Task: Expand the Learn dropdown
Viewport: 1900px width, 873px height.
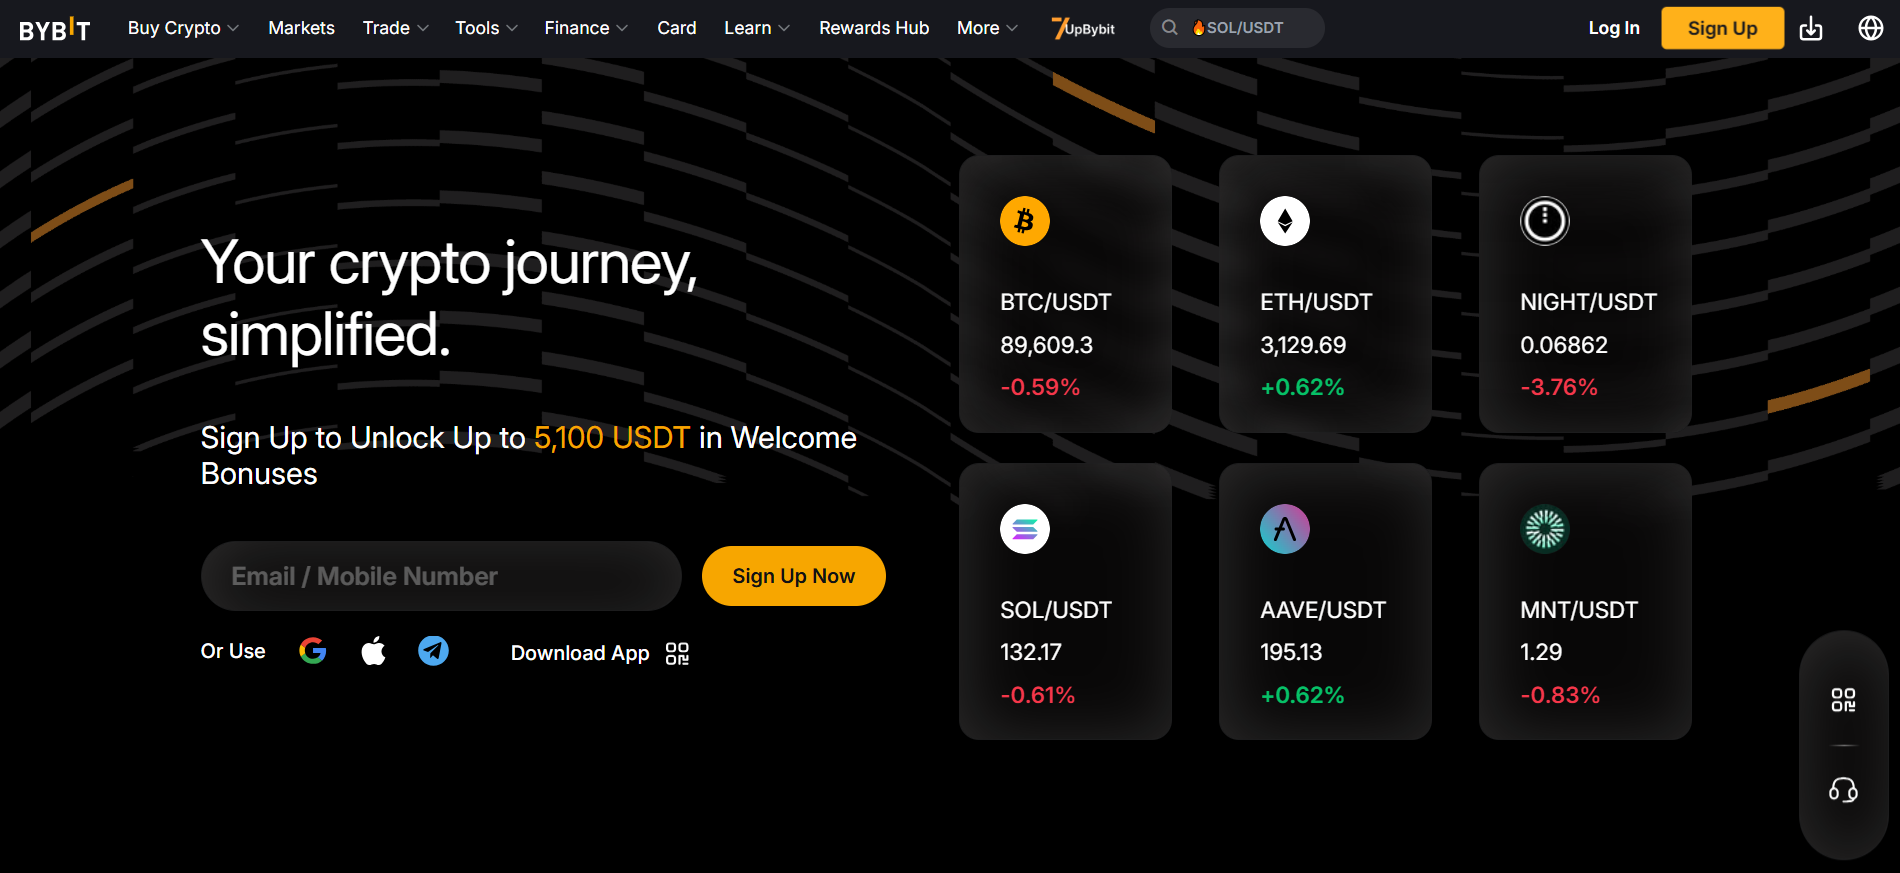Action: coord(757,28)
